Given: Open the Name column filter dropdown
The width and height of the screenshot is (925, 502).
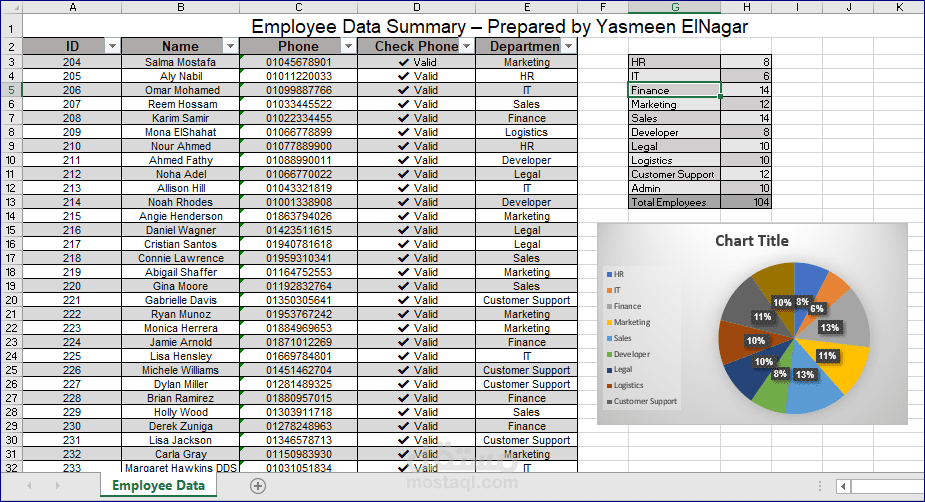Looking at the screenshot, I should pyautogui.click(x=230, y=46).
